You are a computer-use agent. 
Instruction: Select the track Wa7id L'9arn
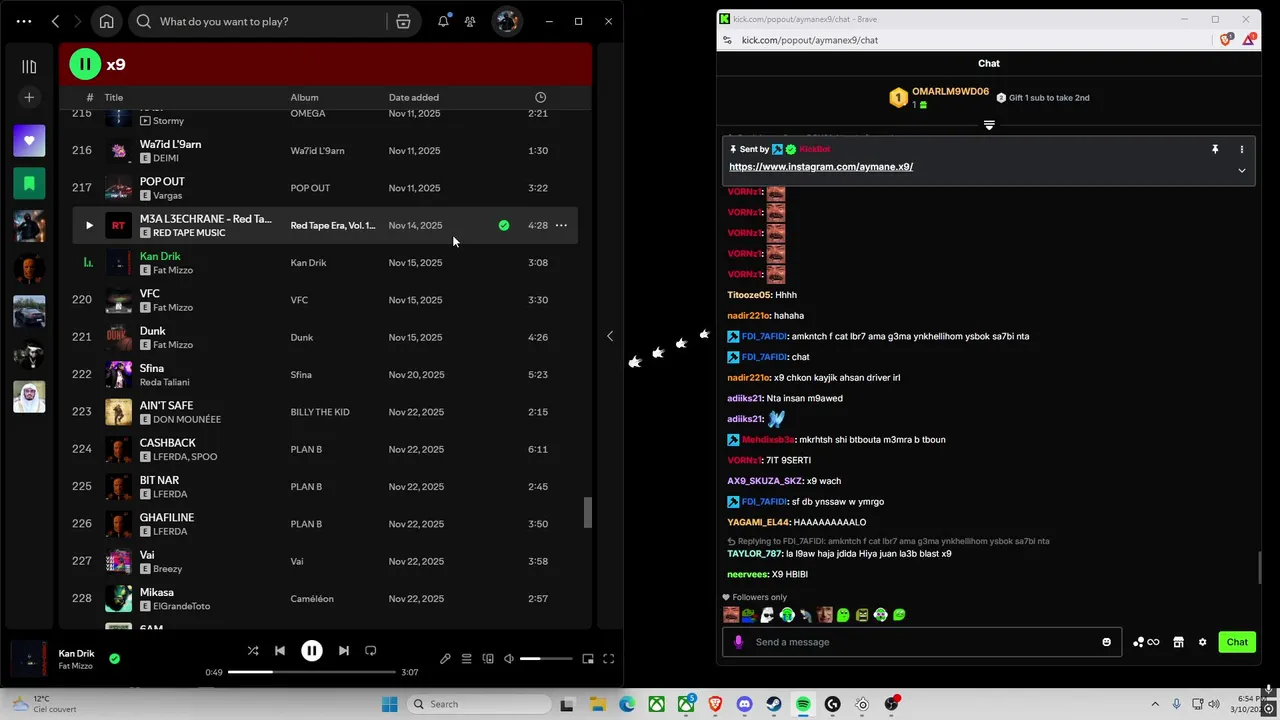[170, 144]
